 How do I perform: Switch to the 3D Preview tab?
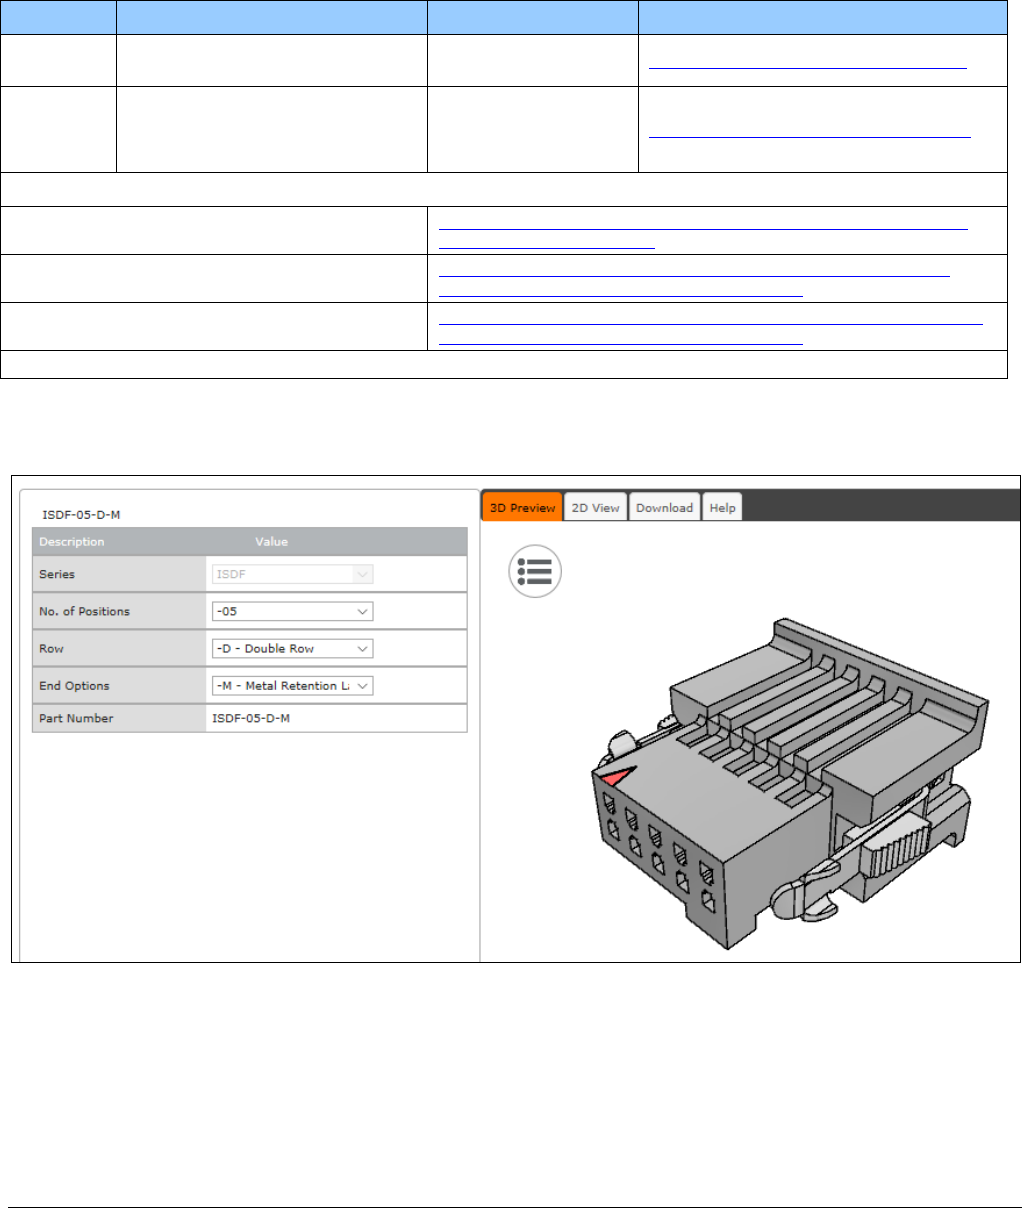[522, 507]
